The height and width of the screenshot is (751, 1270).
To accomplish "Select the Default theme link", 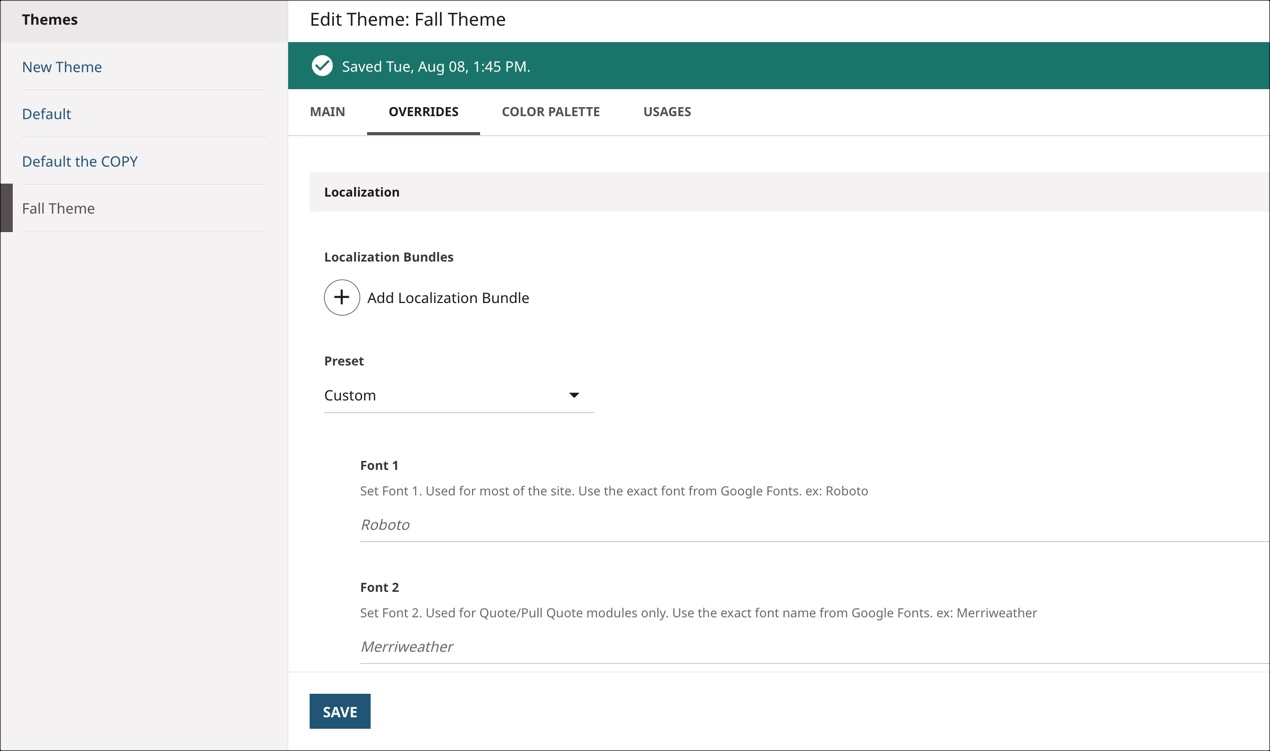I will pyautogui.click(x=46, y=114).
